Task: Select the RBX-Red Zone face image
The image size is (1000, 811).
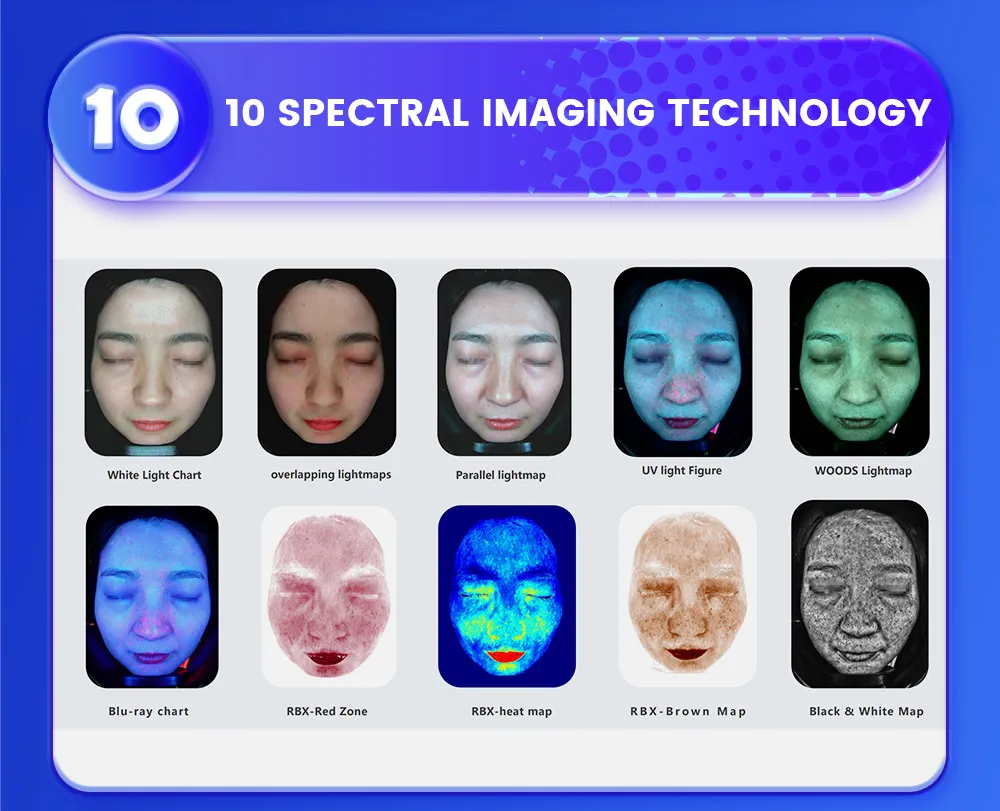Action: [328, 596]
